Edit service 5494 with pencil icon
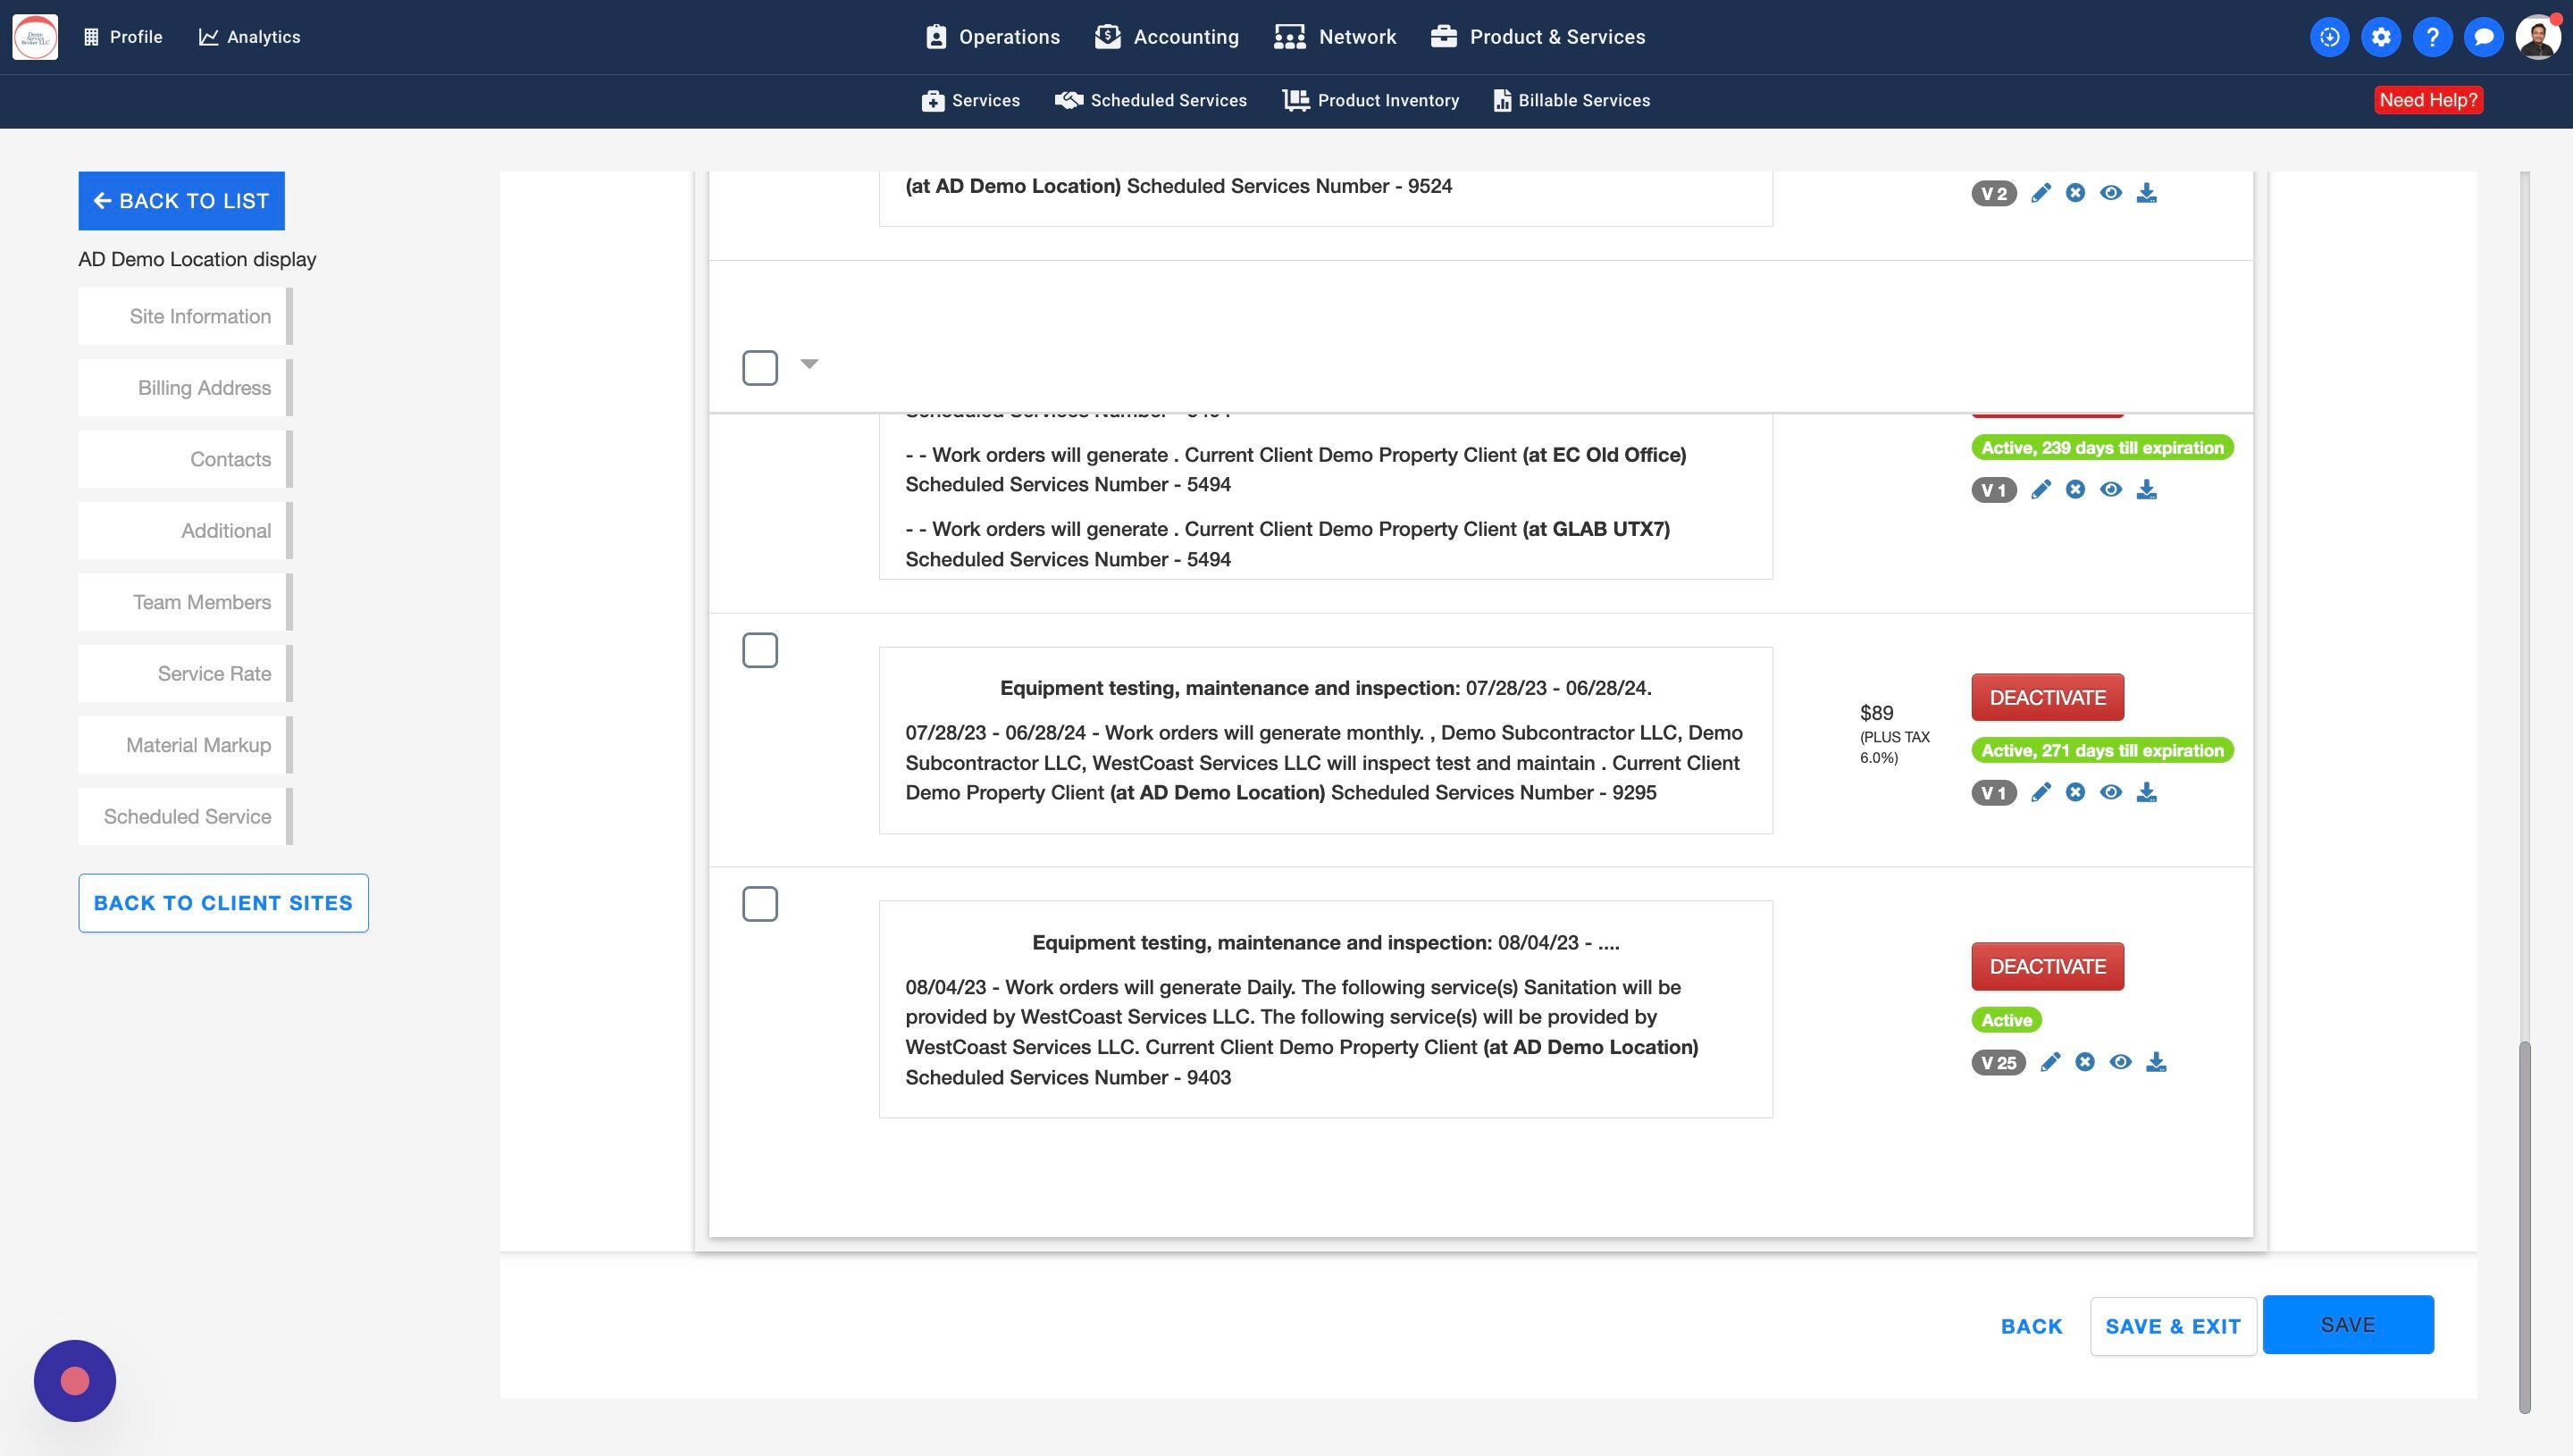 click(x=2040, y=489)
